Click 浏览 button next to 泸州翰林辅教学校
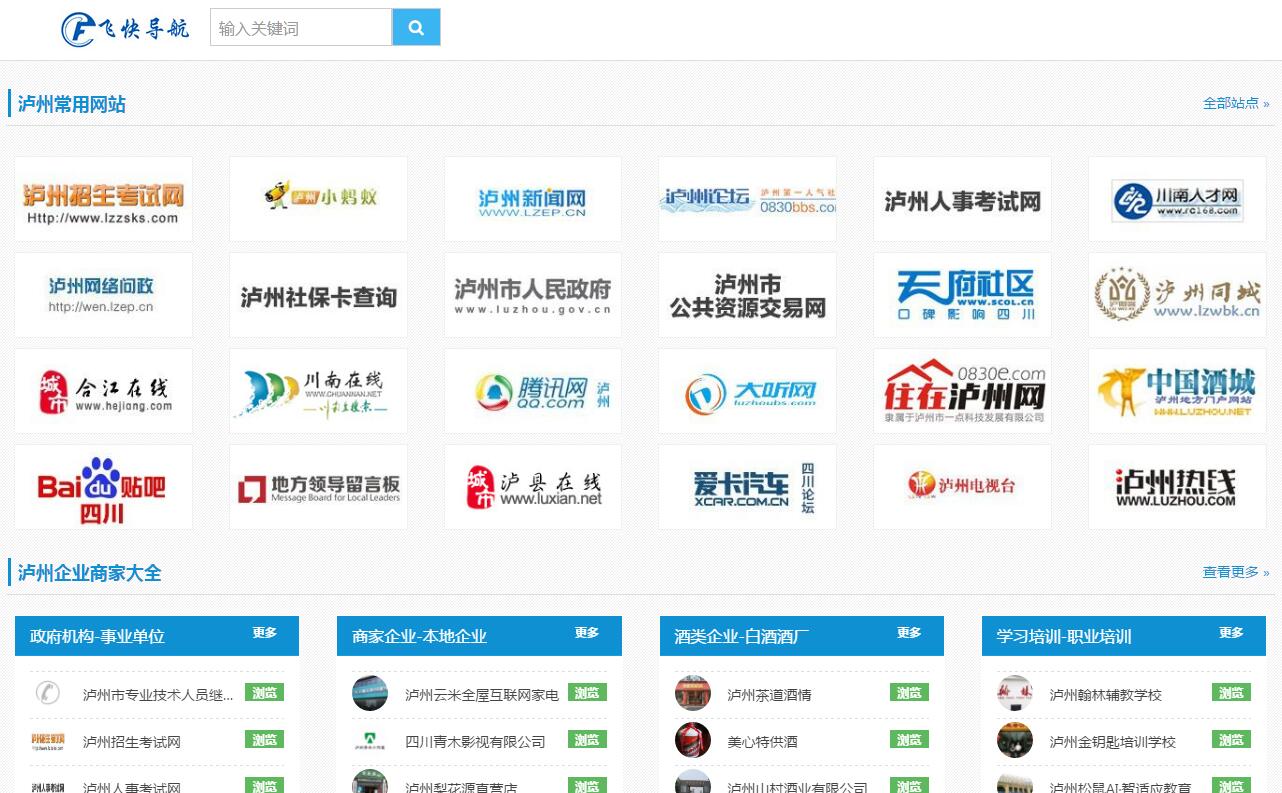Viewport: 1282px width, 793px height. click(x=1231, y=693)
